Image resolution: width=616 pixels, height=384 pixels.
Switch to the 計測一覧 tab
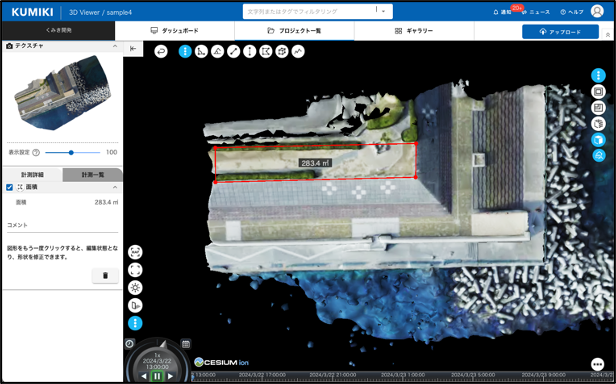93,175
